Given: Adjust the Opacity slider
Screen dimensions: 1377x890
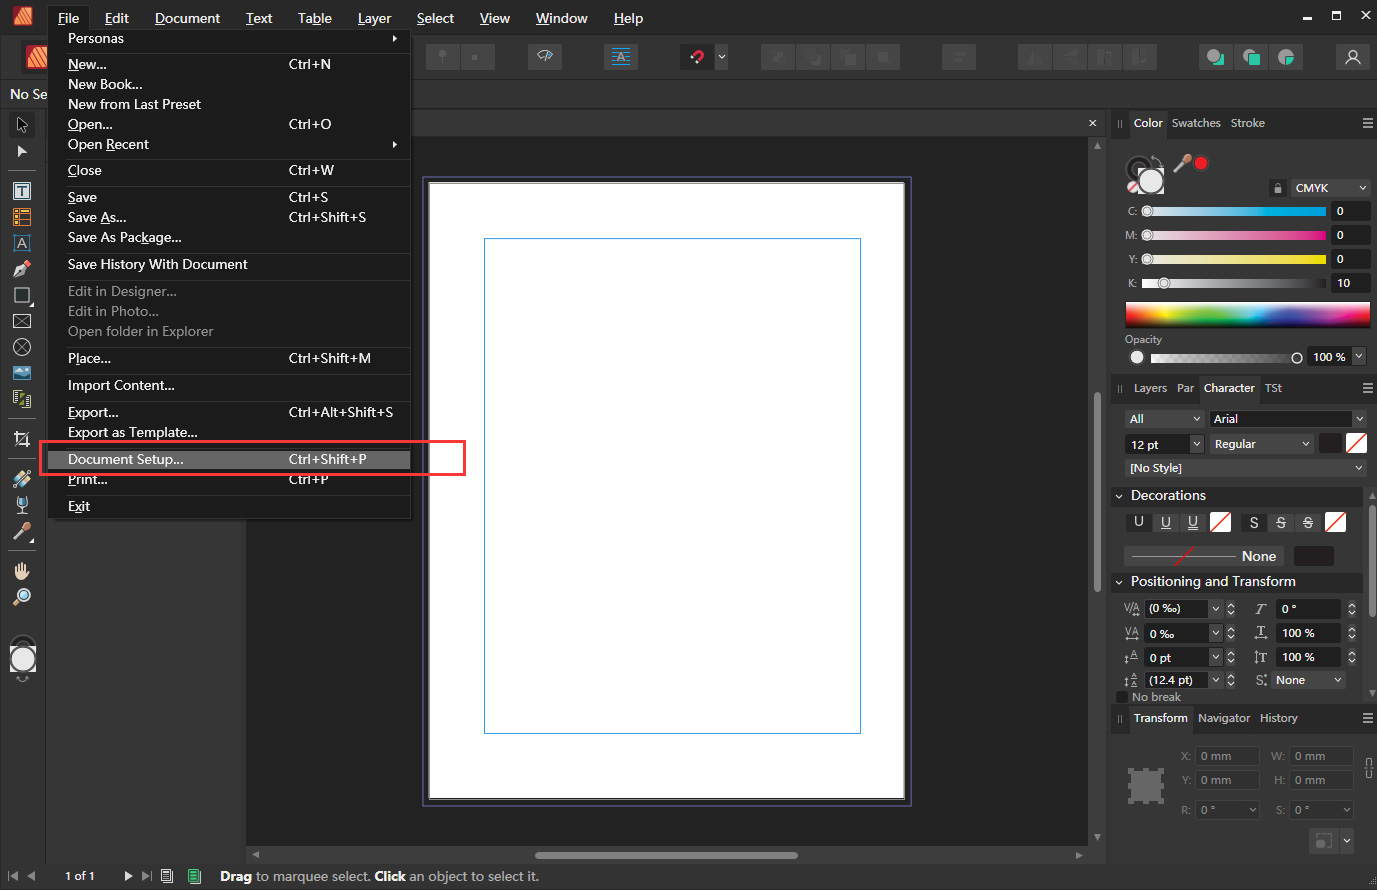Looking at the screenshot, I should 1224,358.
